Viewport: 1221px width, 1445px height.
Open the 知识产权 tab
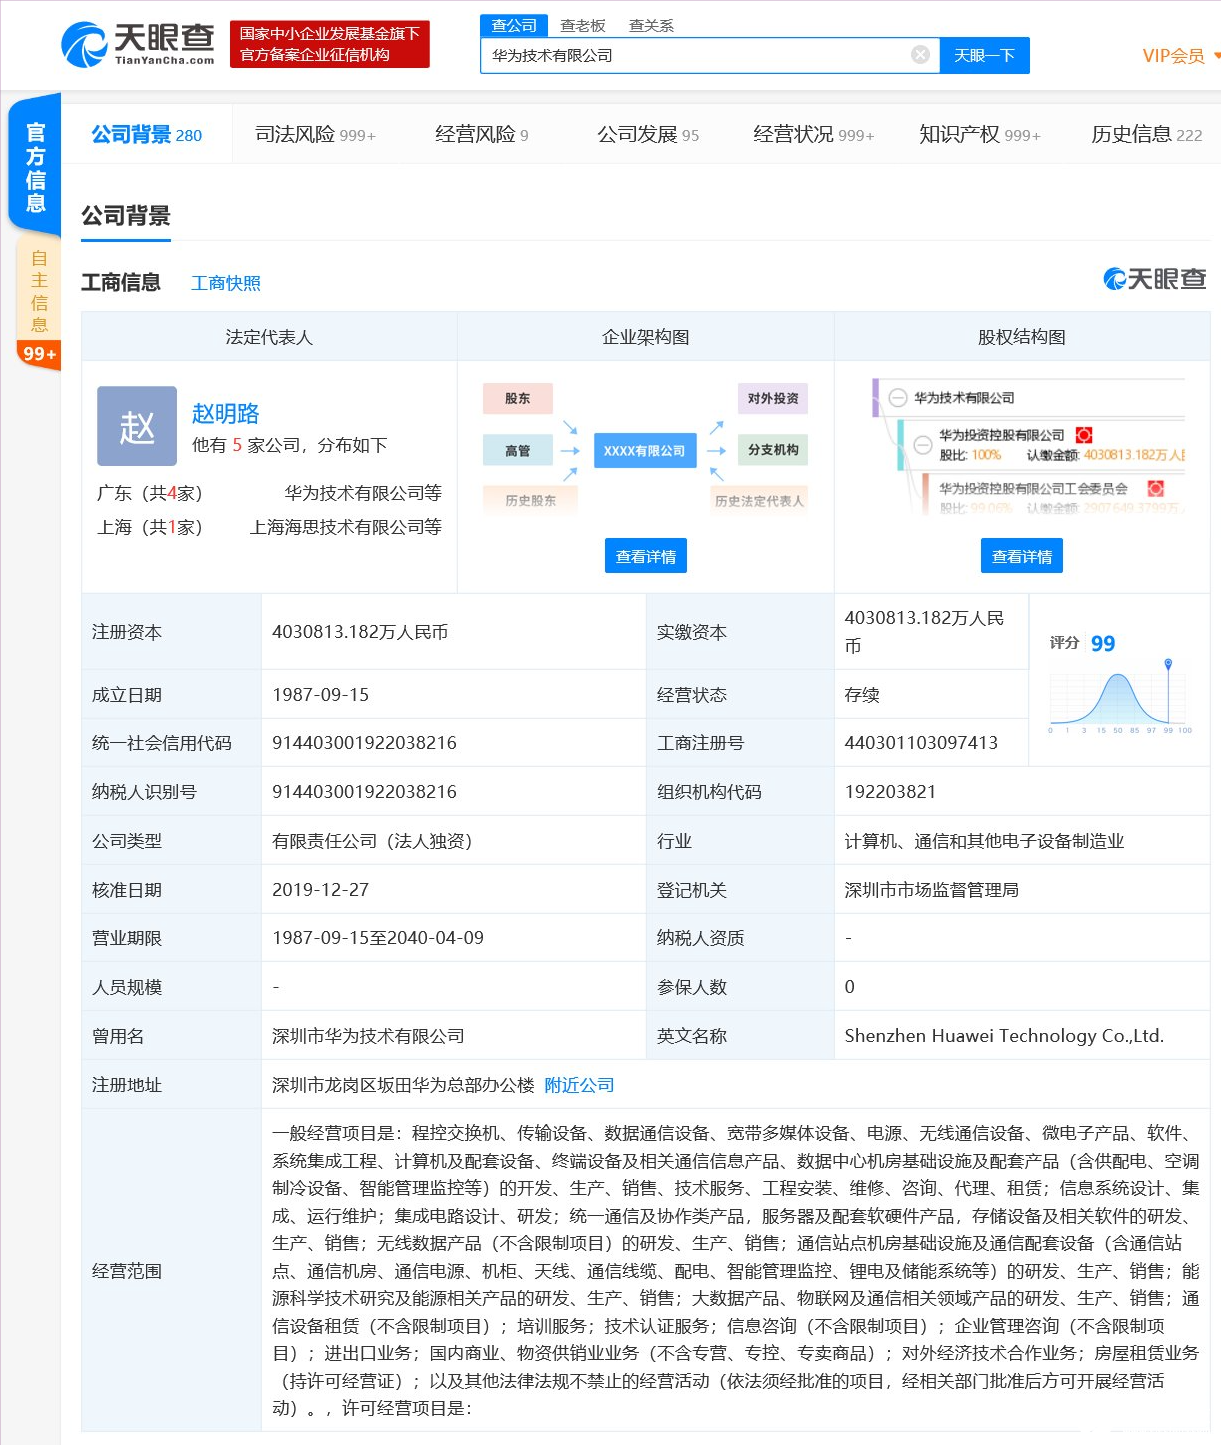[979, 134]
